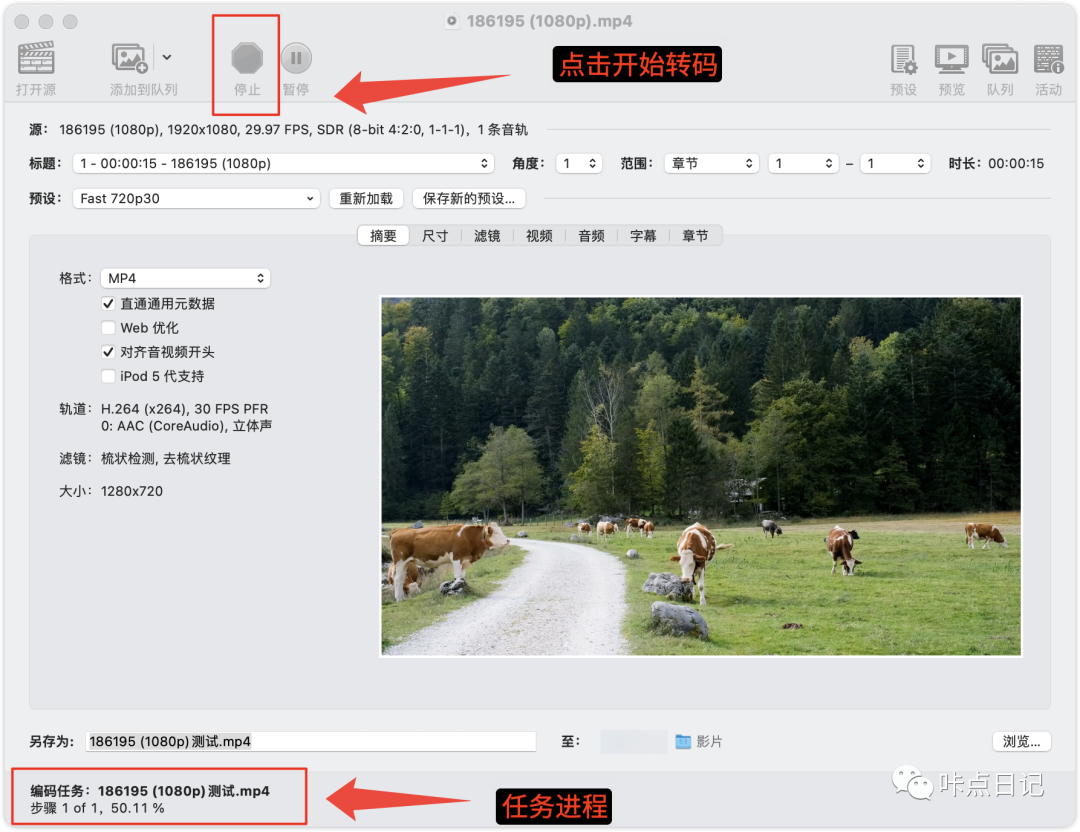Click the 重新加载 button
The image size is (1080, 832).
[366, 199]
